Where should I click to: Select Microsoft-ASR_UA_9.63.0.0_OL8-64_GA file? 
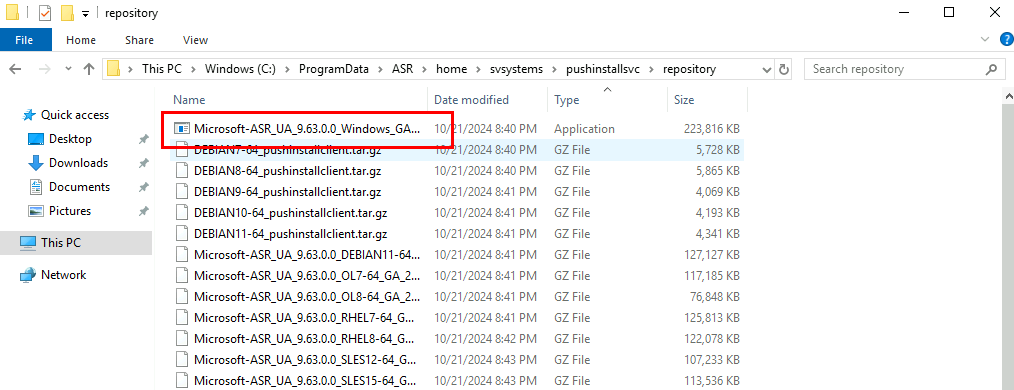[457, 296]
